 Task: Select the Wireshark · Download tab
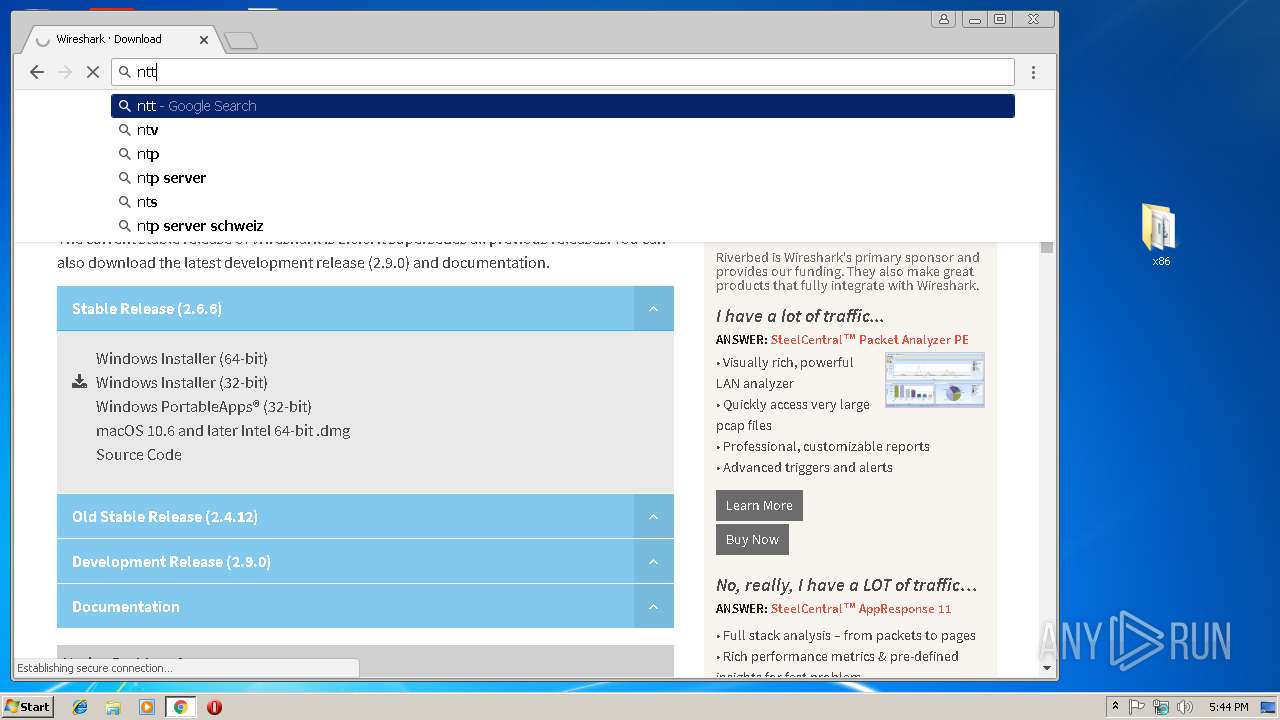pos(120,39)
